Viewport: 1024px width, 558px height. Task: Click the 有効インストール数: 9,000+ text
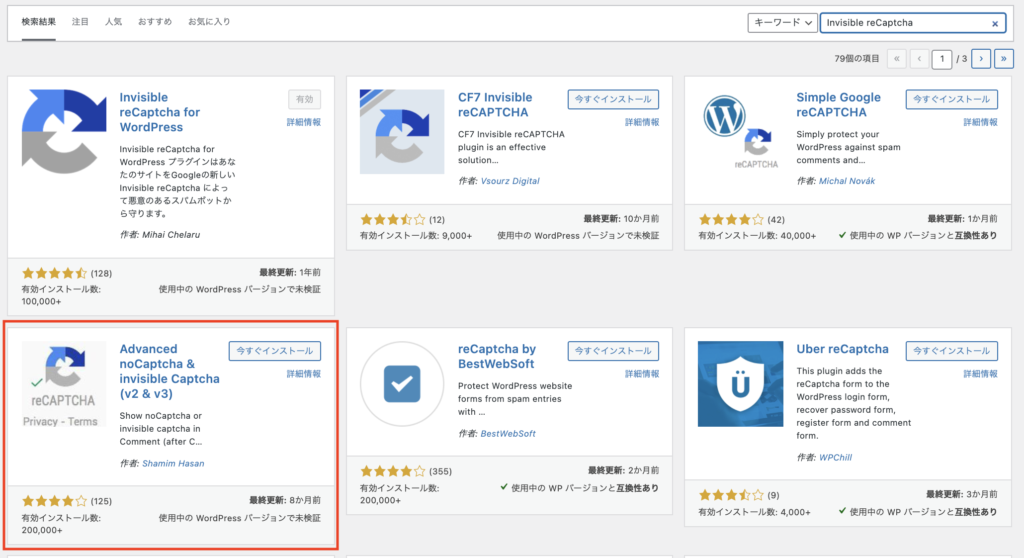click(416, 236)
